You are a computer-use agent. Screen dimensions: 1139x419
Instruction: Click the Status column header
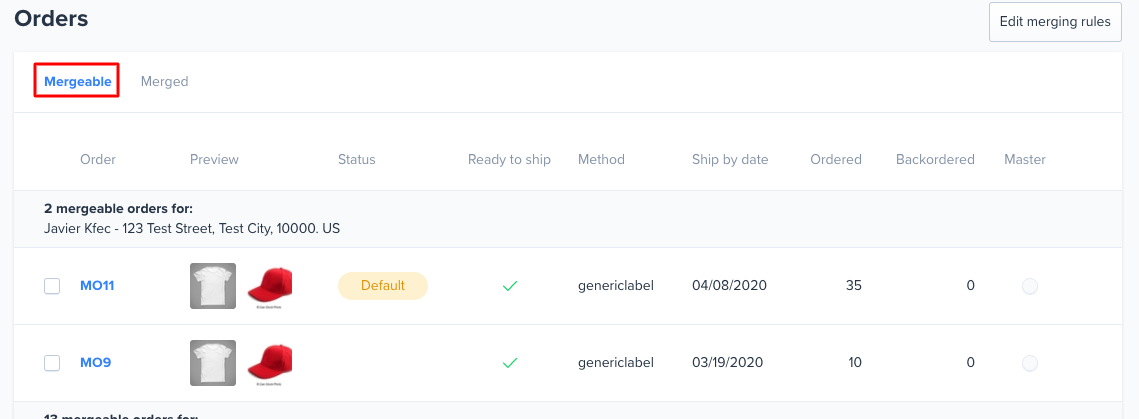[357, 159]
